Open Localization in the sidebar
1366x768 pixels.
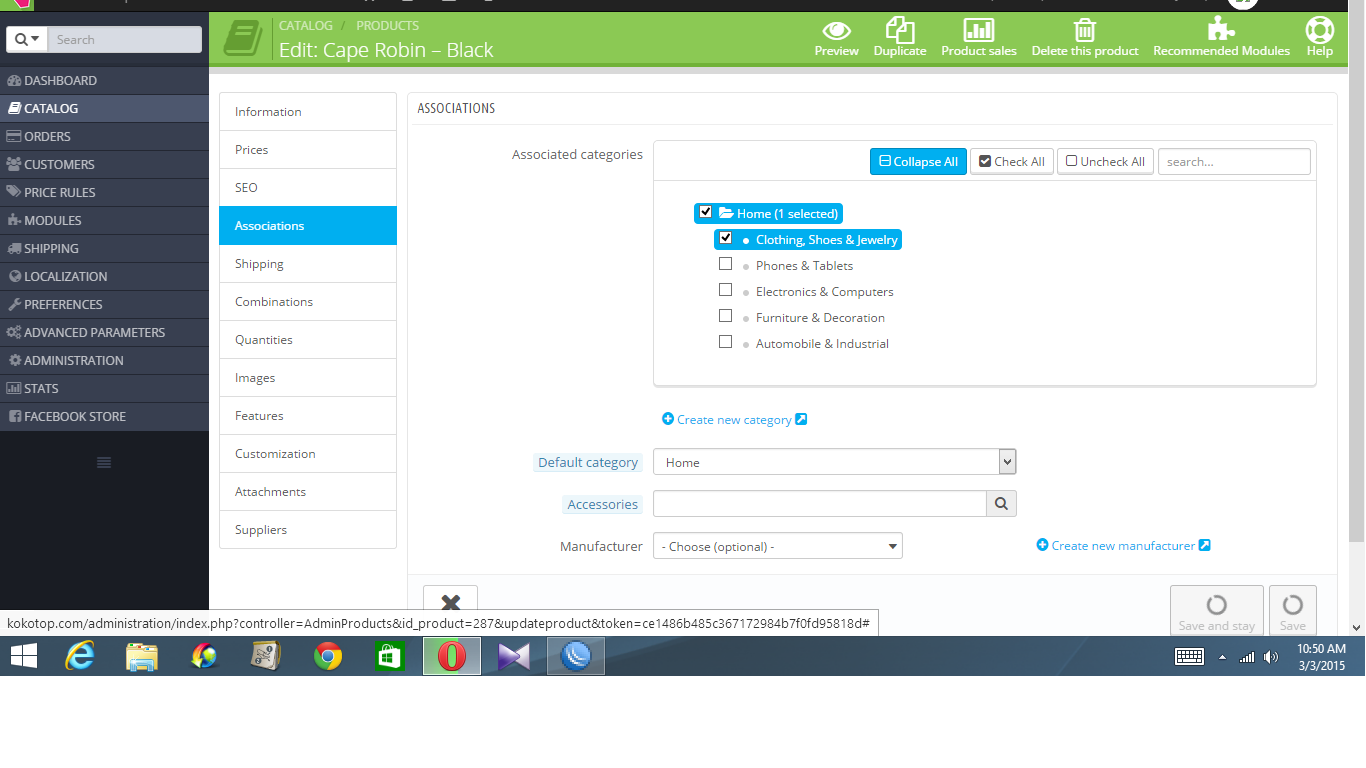click(104, 276)
